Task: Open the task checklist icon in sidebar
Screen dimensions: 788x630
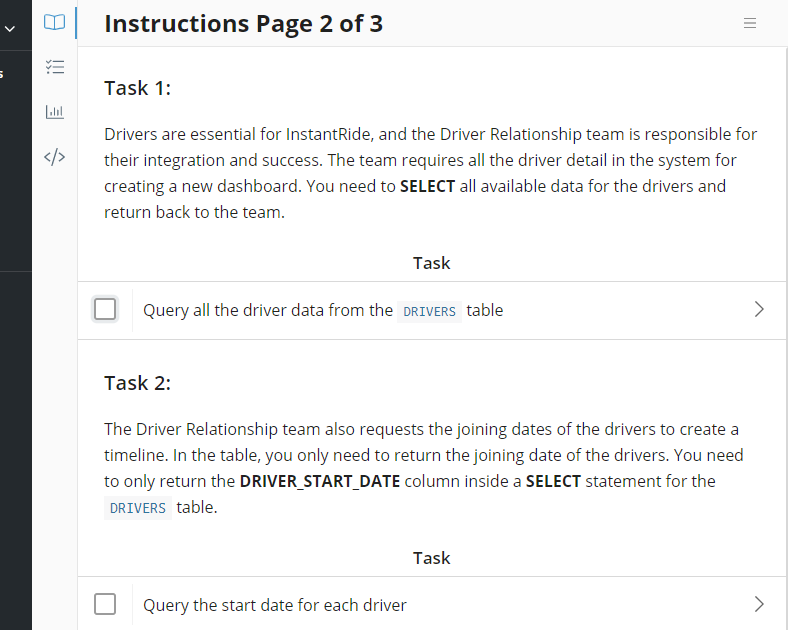Action: point(54,67)
